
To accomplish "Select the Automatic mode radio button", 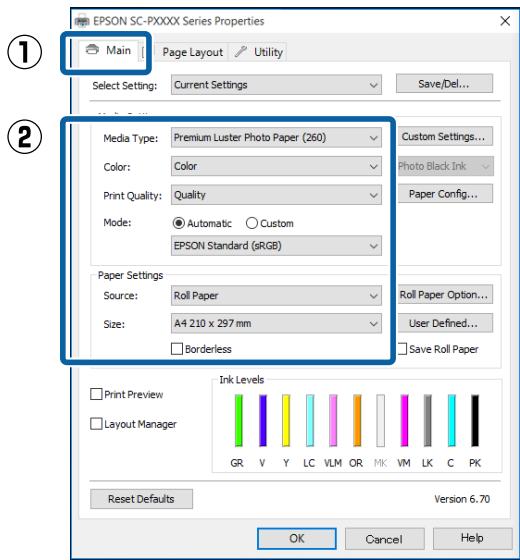I will point(179,223).
